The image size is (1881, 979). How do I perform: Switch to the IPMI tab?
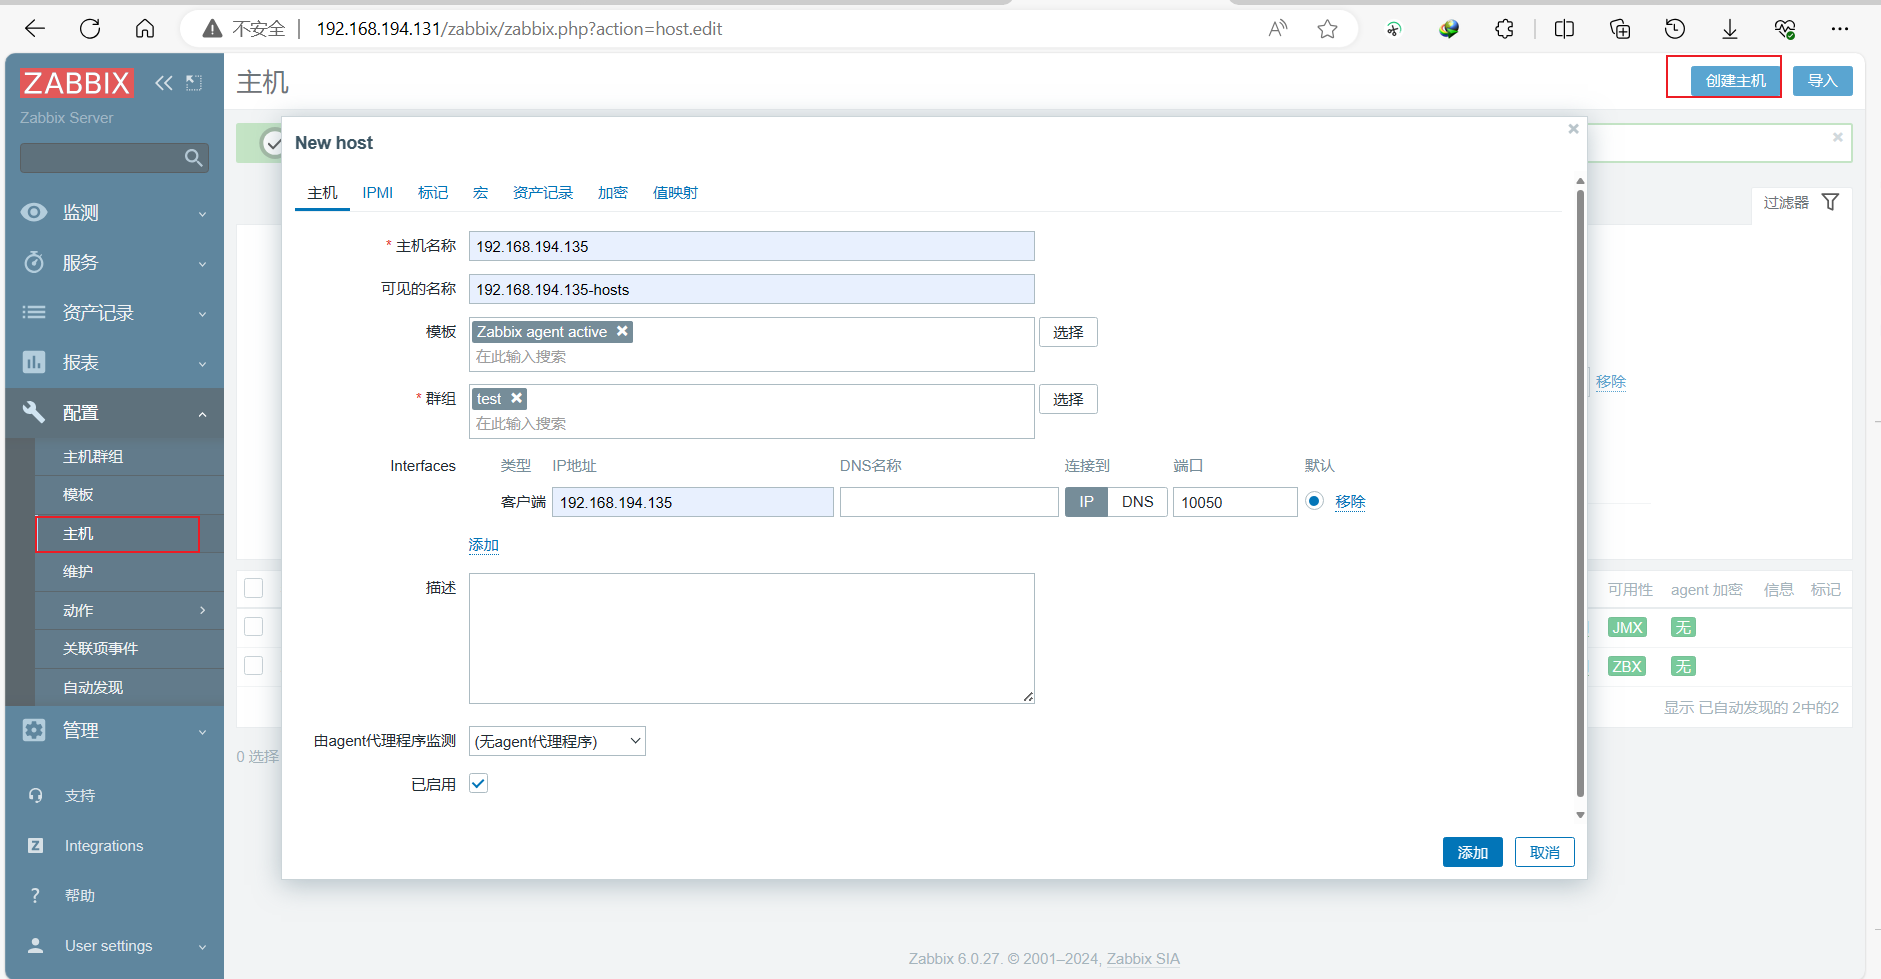tap(377, 192)
